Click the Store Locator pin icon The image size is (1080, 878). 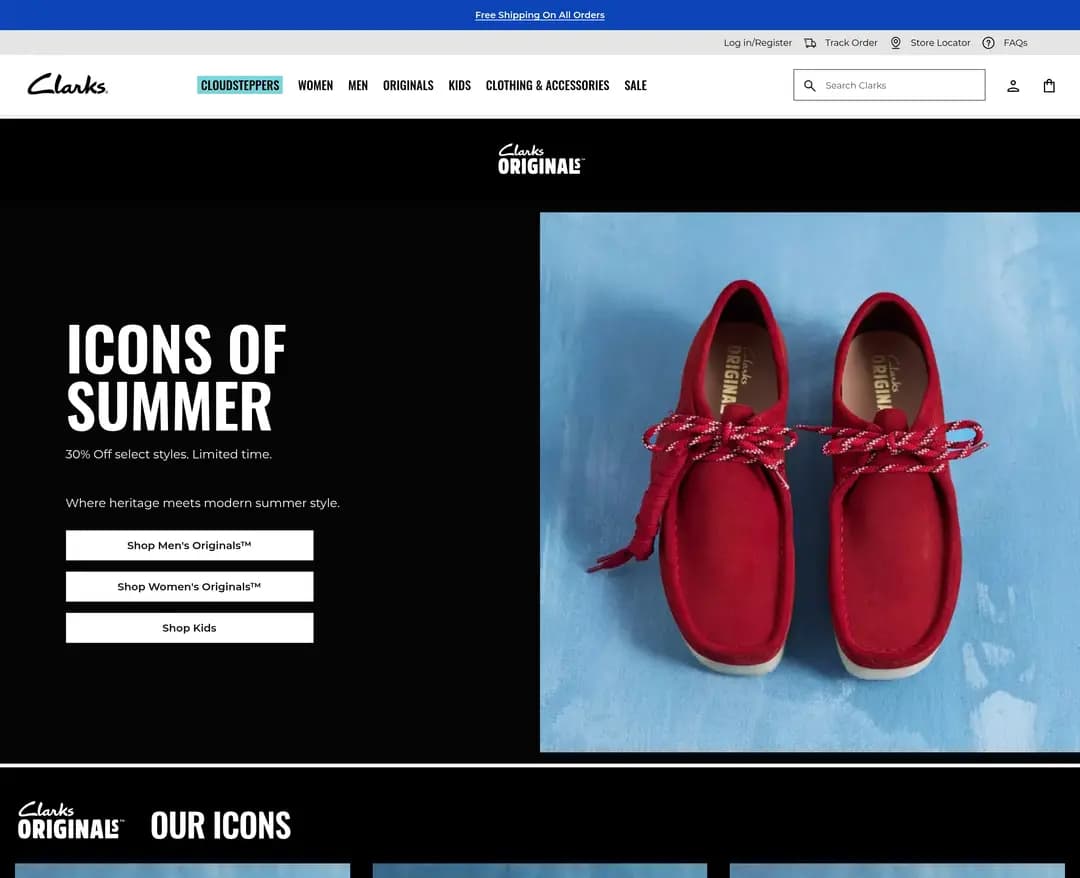[895, 43]
